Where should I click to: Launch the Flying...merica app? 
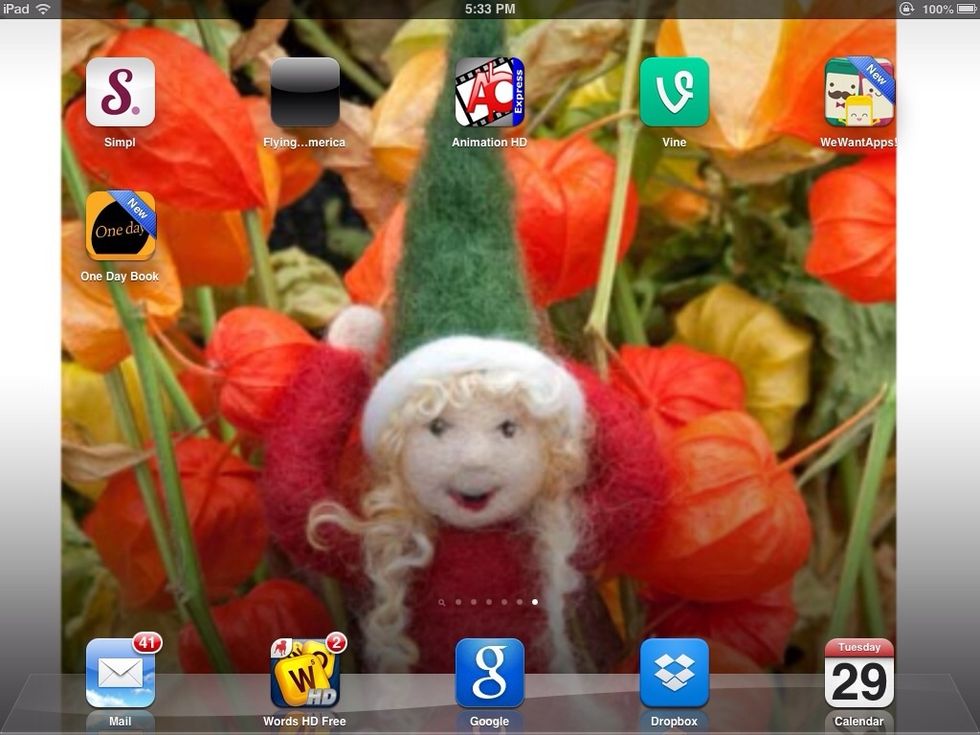click(x=304, y=92)
